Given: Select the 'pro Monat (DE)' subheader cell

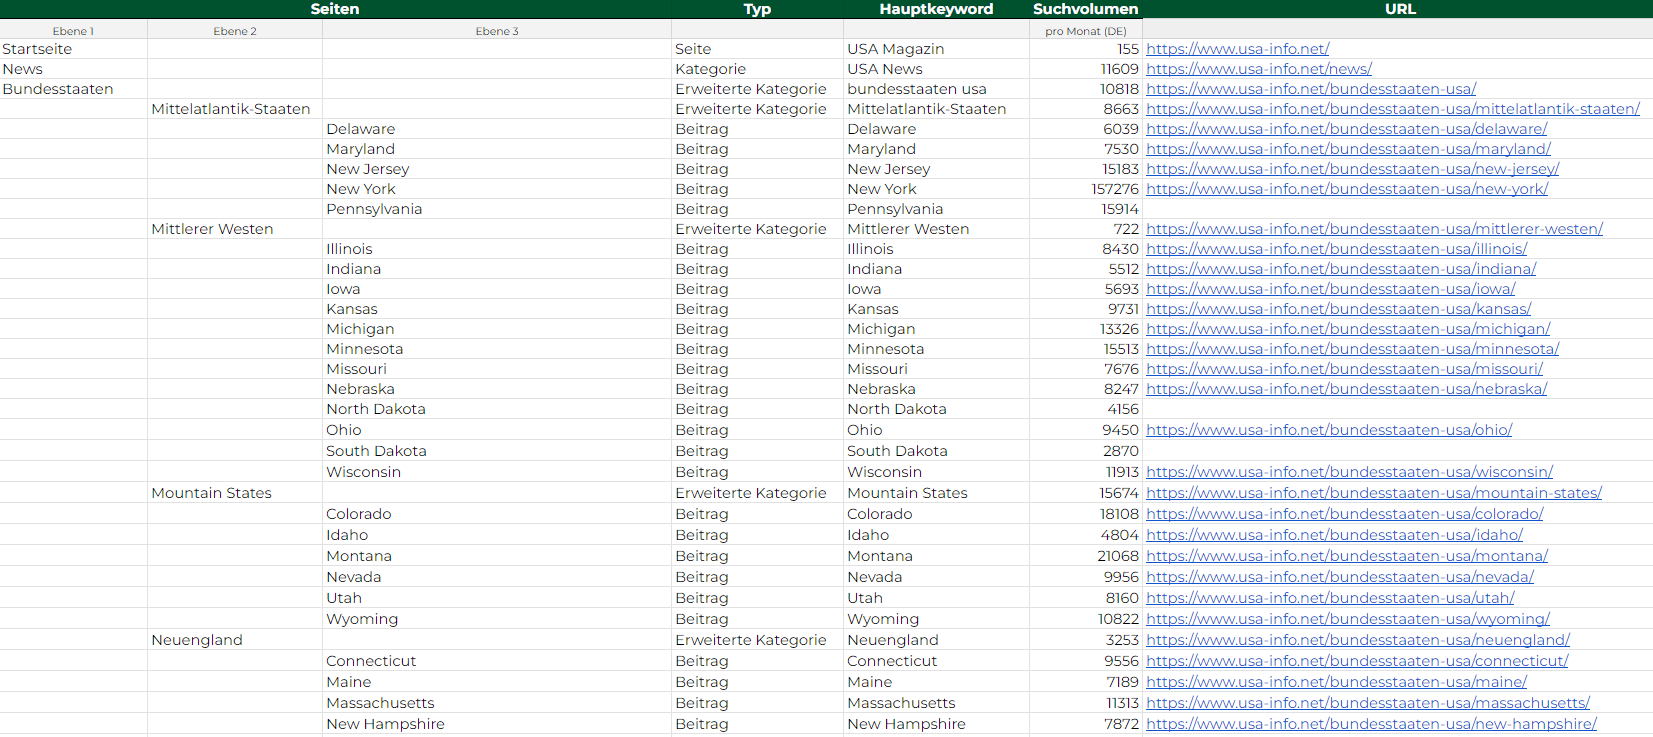Looking at the screenshot, I should click(x=1086, y=31).
